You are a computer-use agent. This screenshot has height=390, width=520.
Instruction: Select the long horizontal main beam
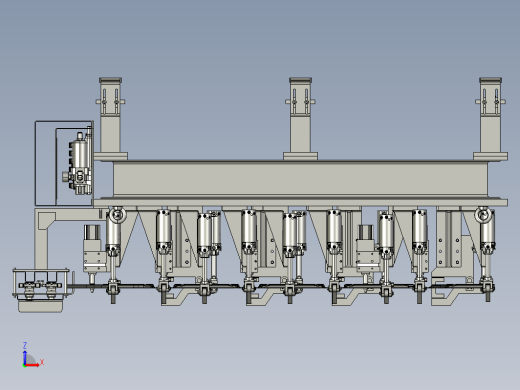tap(300, 180)
